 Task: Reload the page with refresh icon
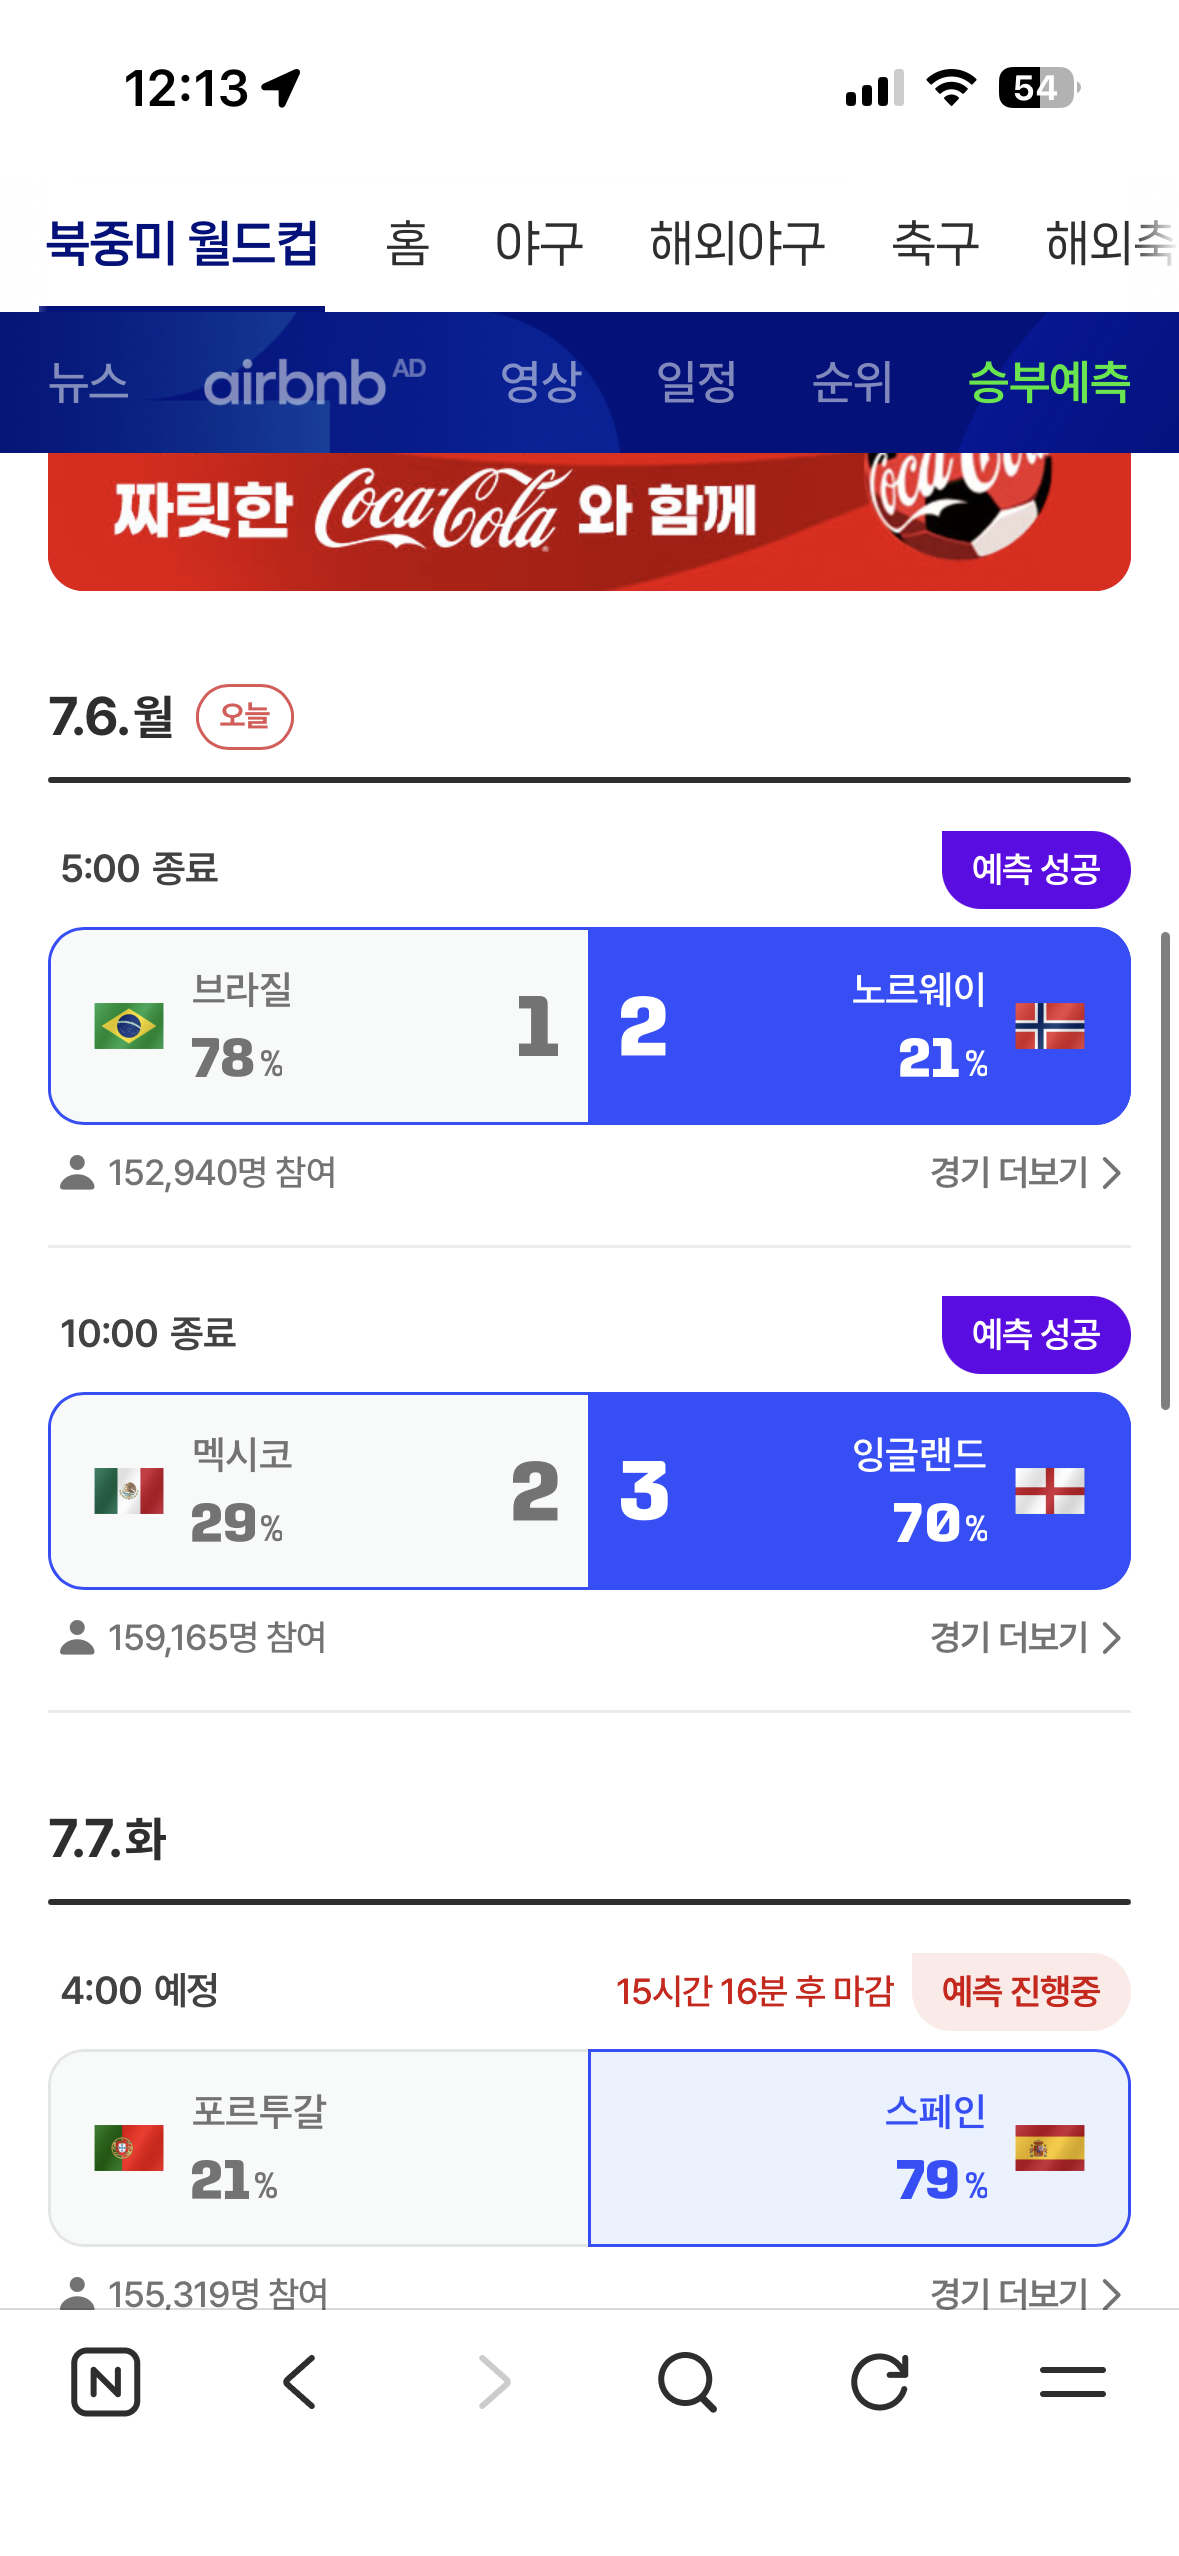(880, 2381)
